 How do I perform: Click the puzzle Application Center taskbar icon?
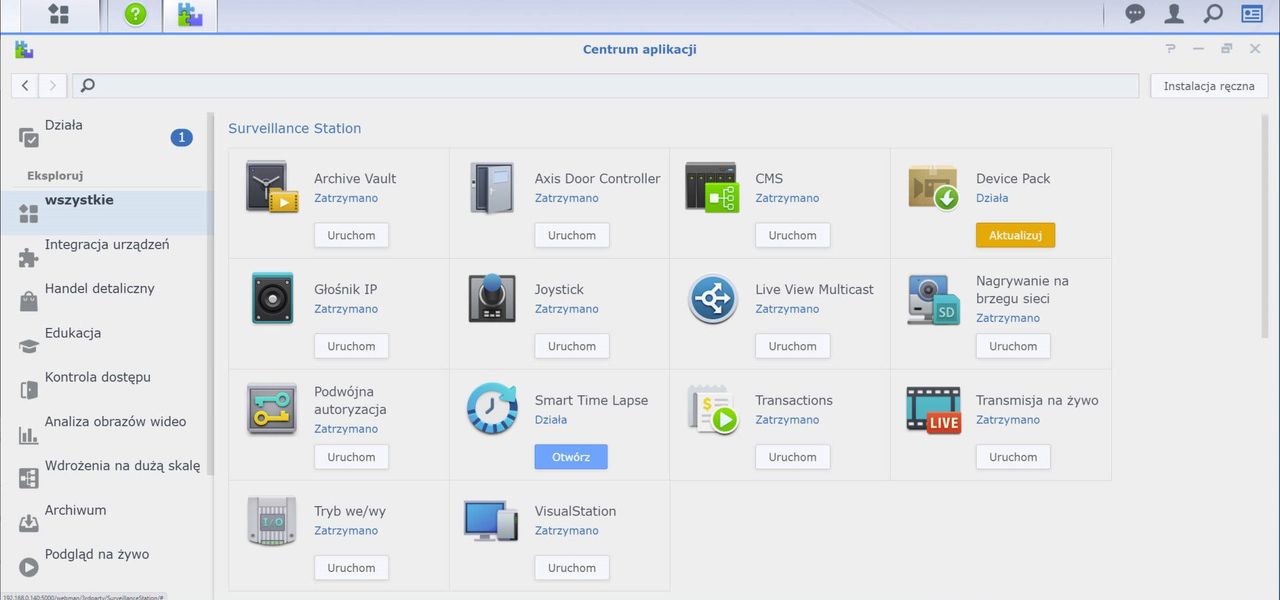coord(190,15)
